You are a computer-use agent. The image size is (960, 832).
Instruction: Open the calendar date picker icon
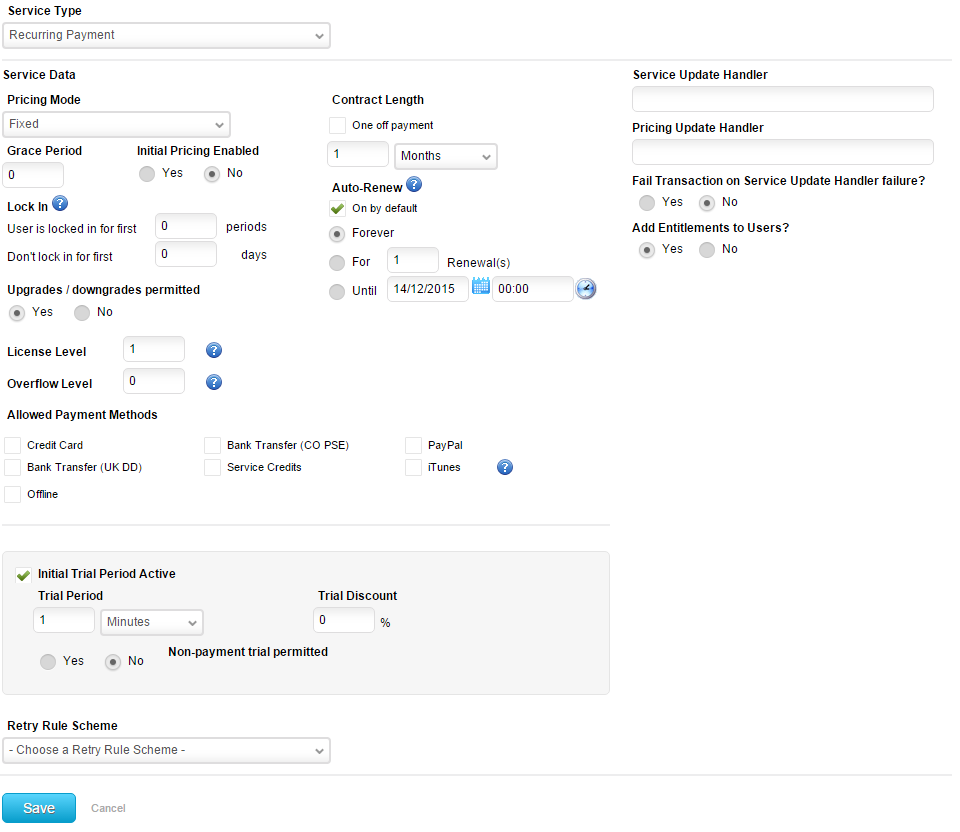(480, 287)
